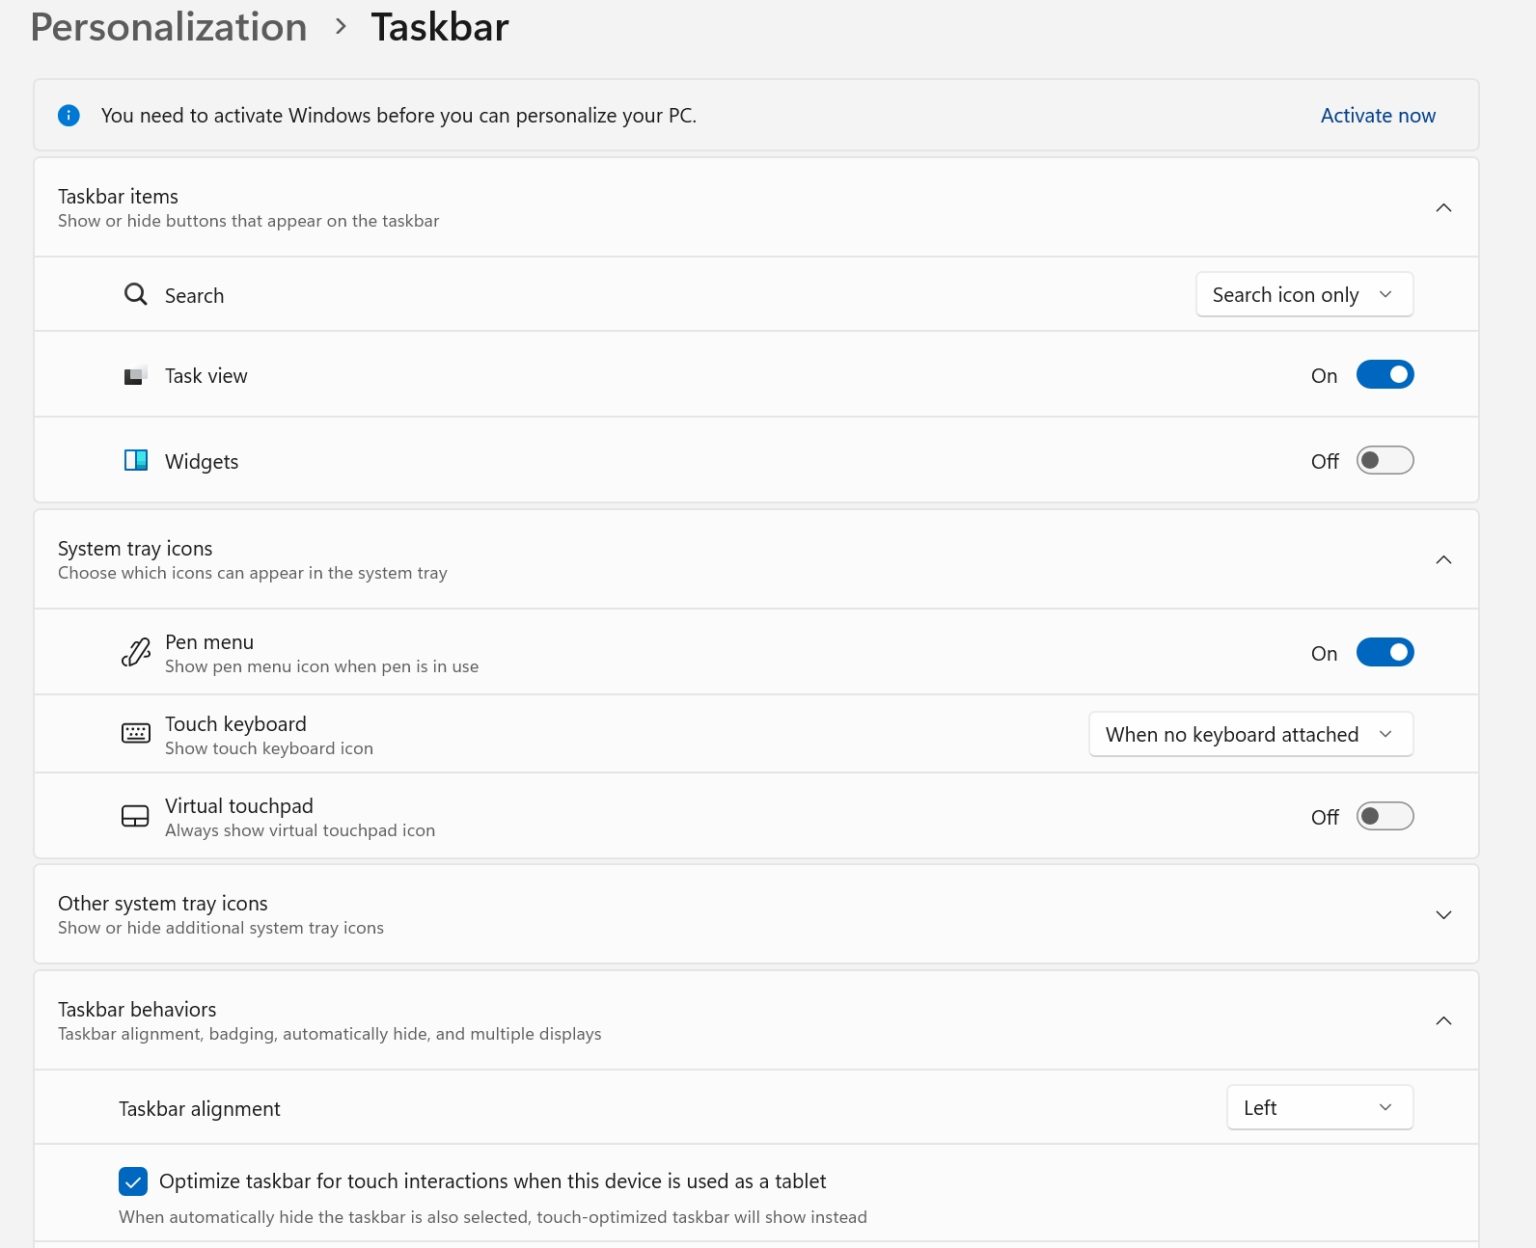Click the Task view icon
The height and width of the screenshot is (1248, 1536).
[x=135, y=375]
